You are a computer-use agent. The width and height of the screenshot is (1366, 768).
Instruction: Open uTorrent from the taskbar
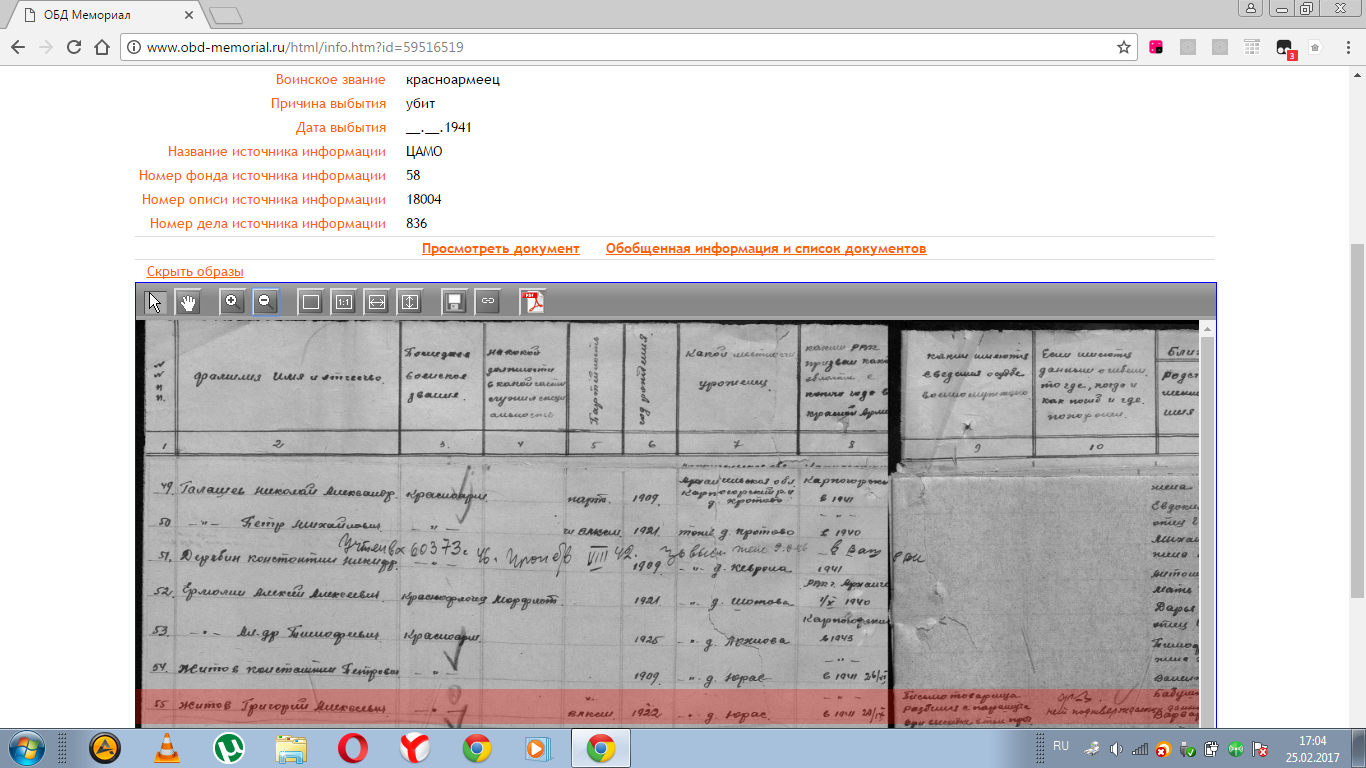coord(229,748)
